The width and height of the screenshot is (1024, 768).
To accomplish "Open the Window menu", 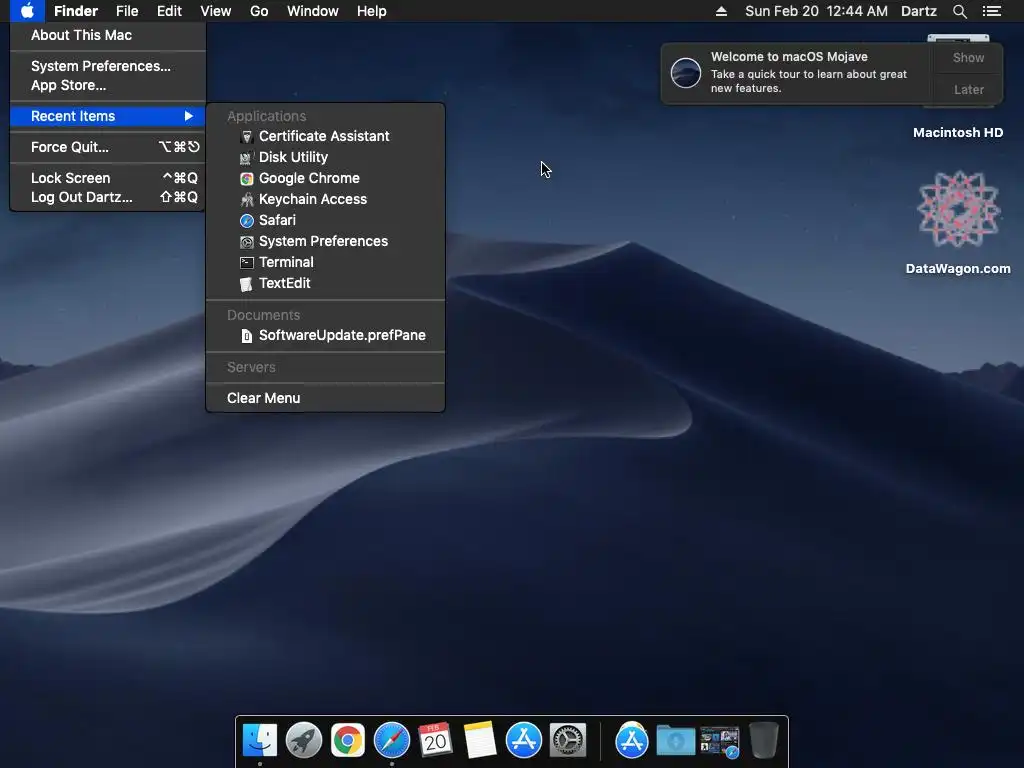I will (x=313, y=11).
